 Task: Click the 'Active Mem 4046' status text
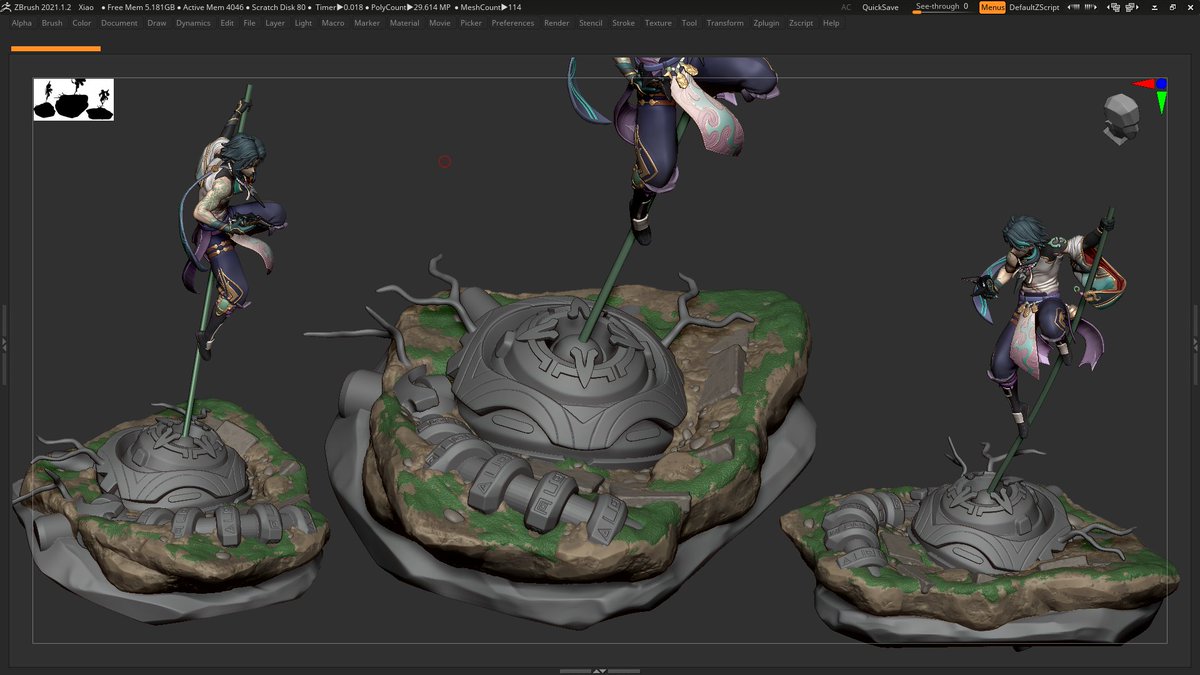click(214, 7)
